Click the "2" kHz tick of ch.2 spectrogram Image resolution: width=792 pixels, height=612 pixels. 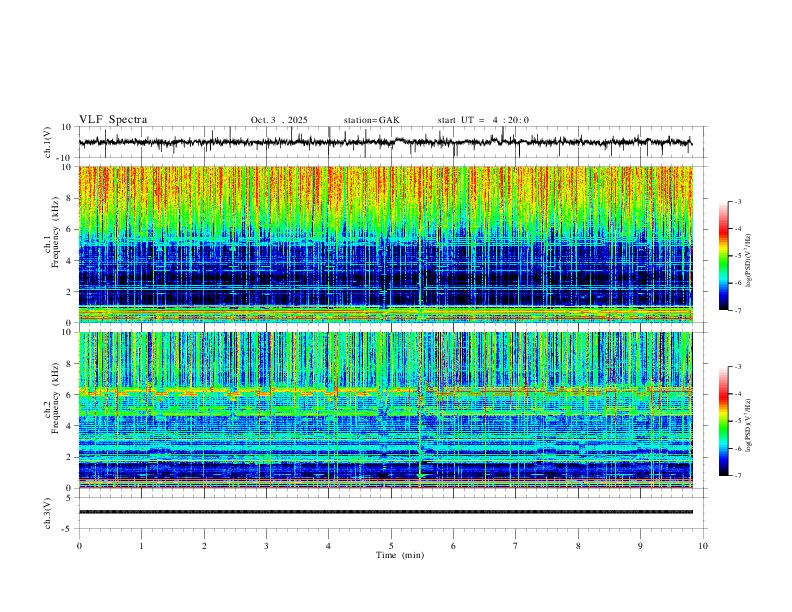[70, 457]
